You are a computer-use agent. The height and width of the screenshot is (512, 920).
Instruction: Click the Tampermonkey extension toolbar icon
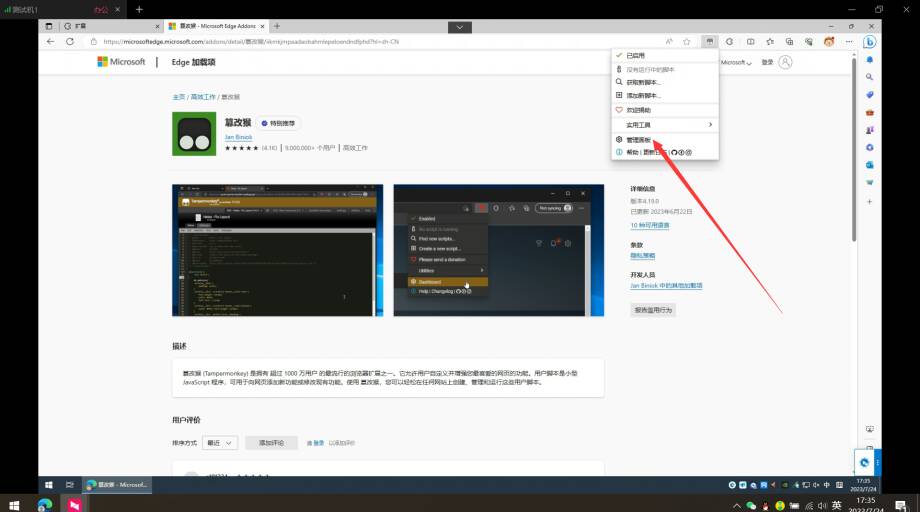coord(709,42)
